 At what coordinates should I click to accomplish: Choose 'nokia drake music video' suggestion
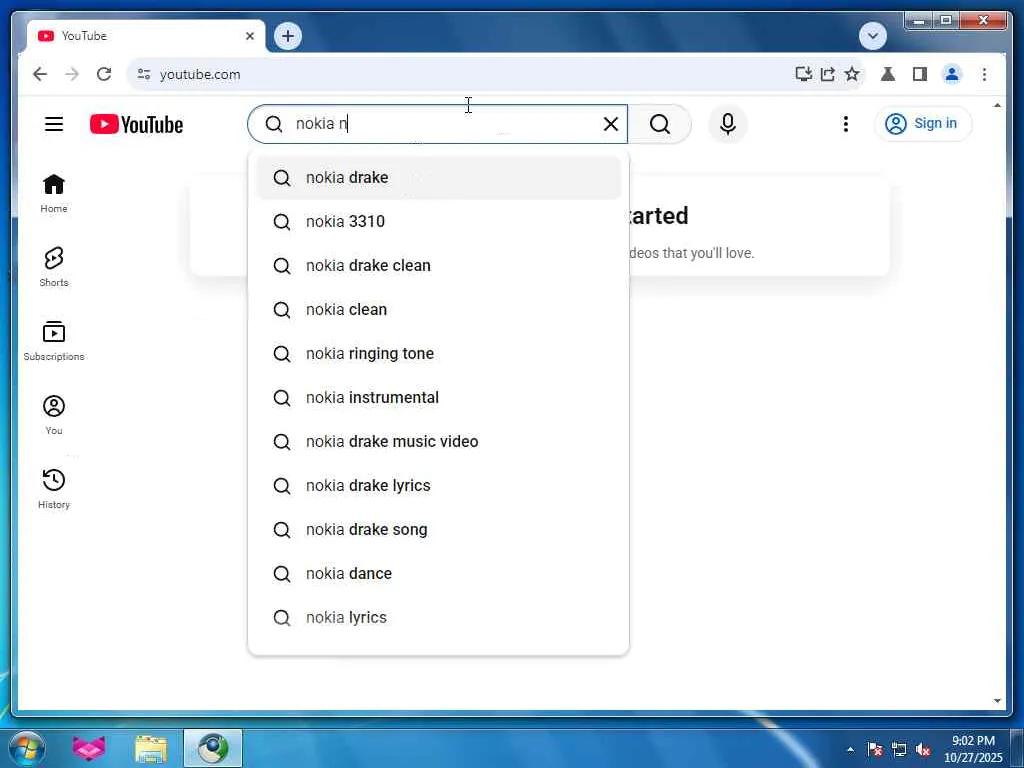click(439, 441)
